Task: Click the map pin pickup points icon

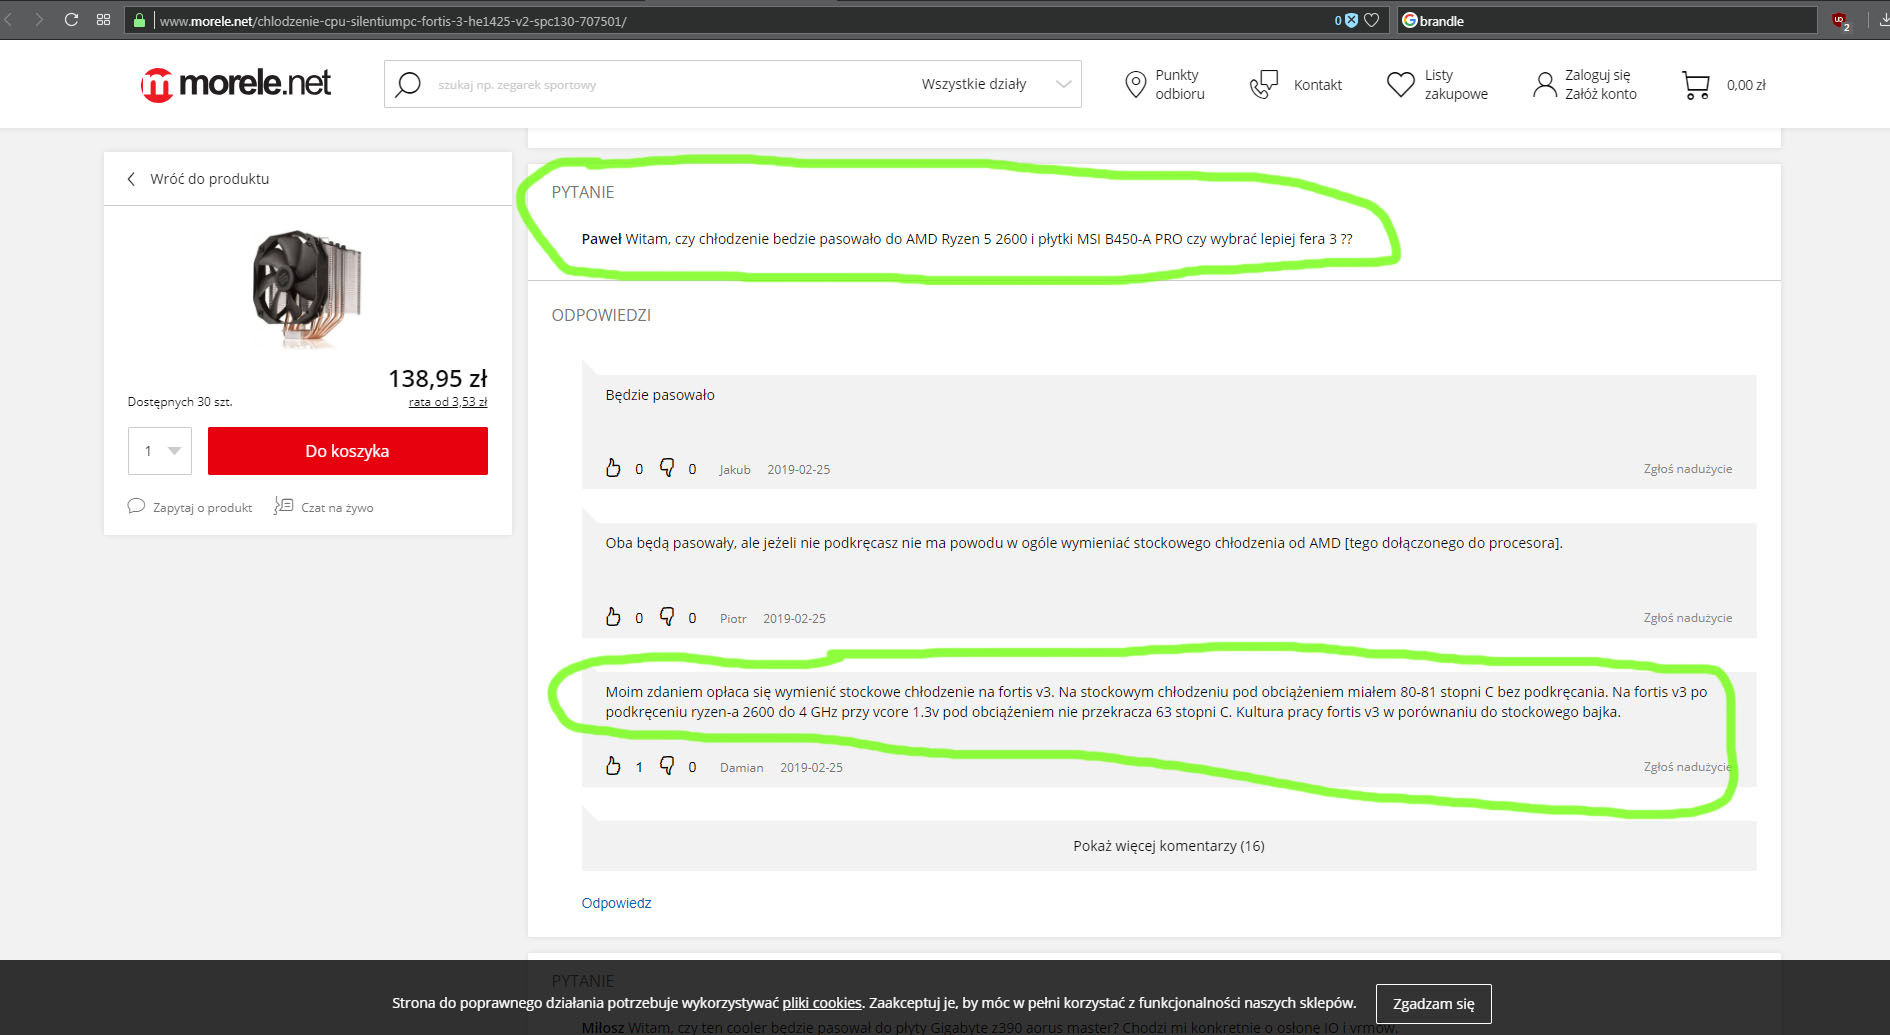Action: pyautogui.click(x=1135, y=84)
